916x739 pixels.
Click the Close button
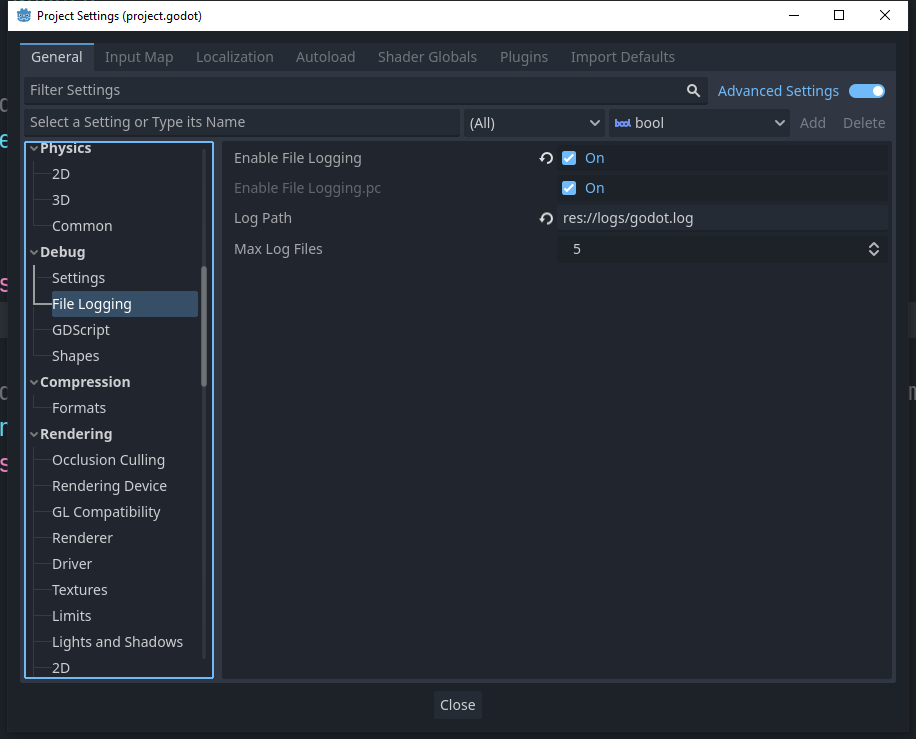point(457,705)
